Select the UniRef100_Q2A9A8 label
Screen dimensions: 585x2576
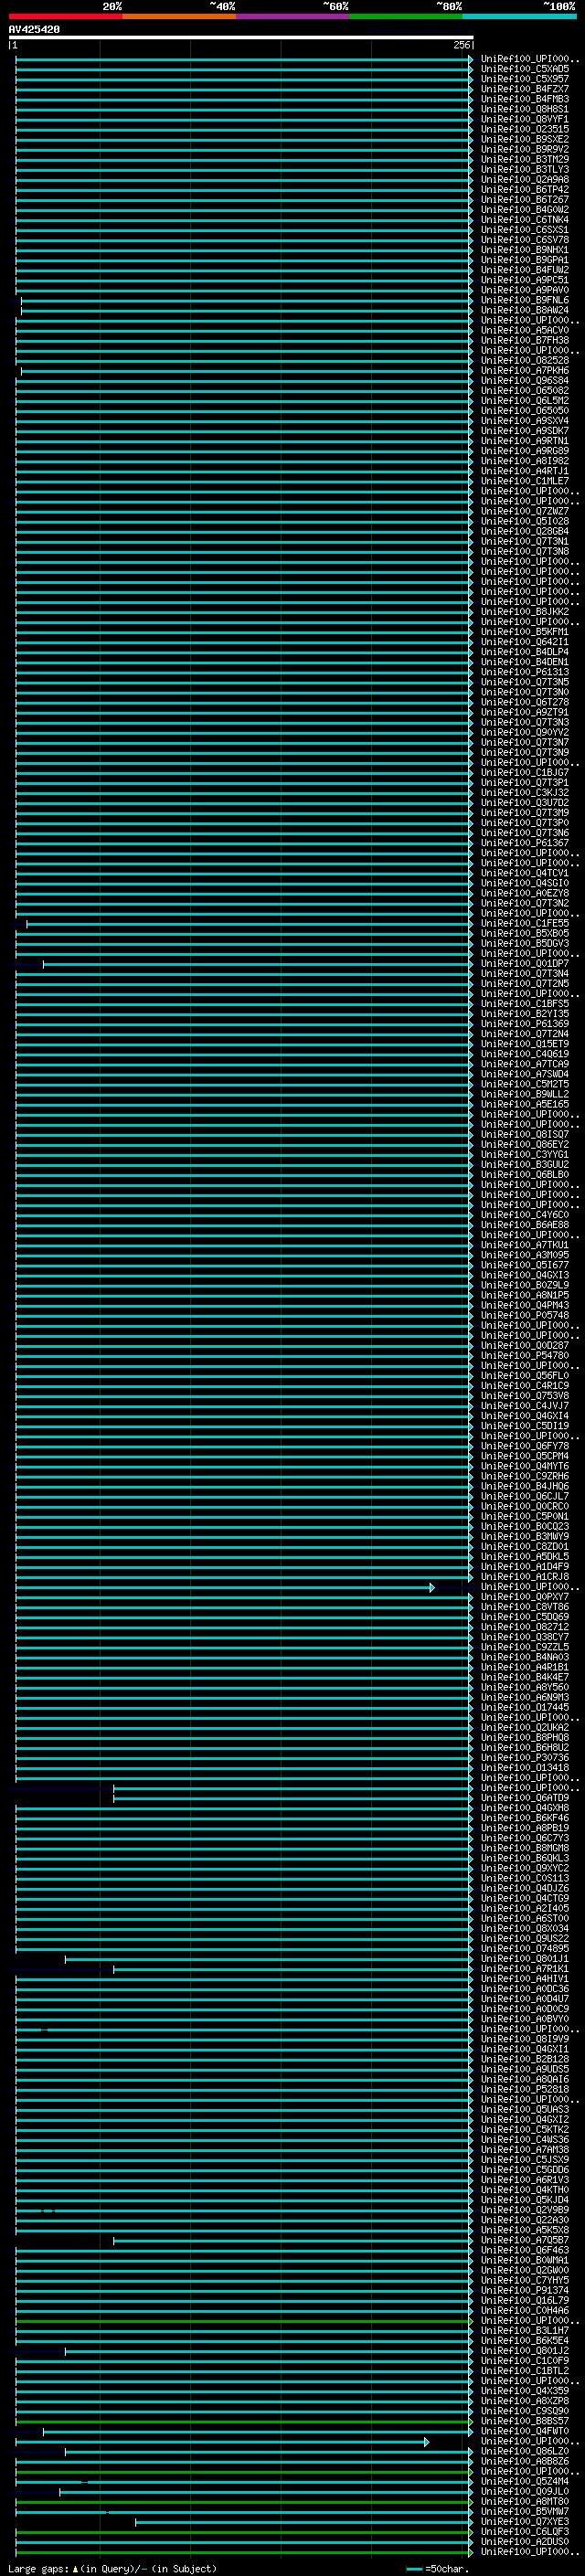pos(525,180)
